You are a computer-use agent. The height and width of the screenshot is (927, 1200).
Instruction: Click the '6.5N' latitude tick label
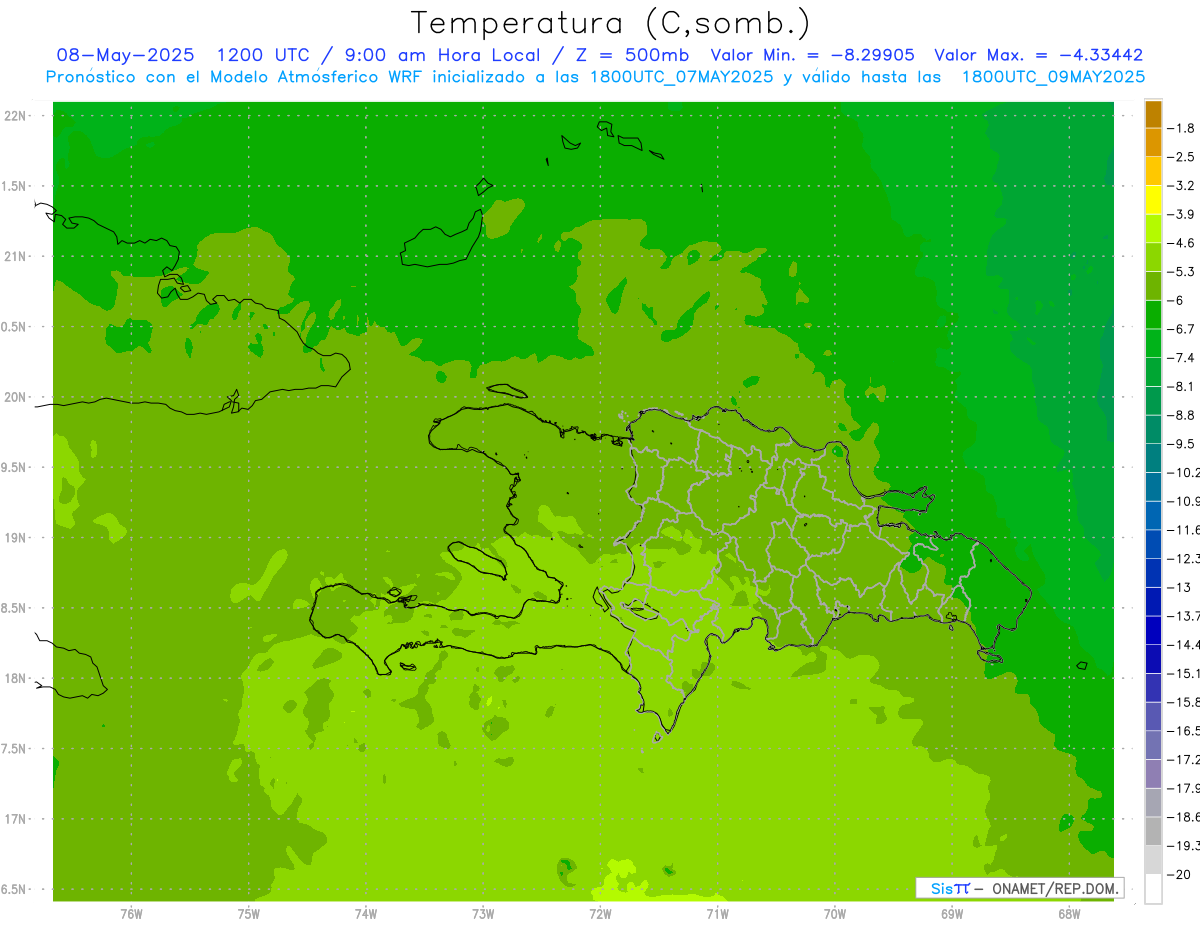click(x=13, y=890)
